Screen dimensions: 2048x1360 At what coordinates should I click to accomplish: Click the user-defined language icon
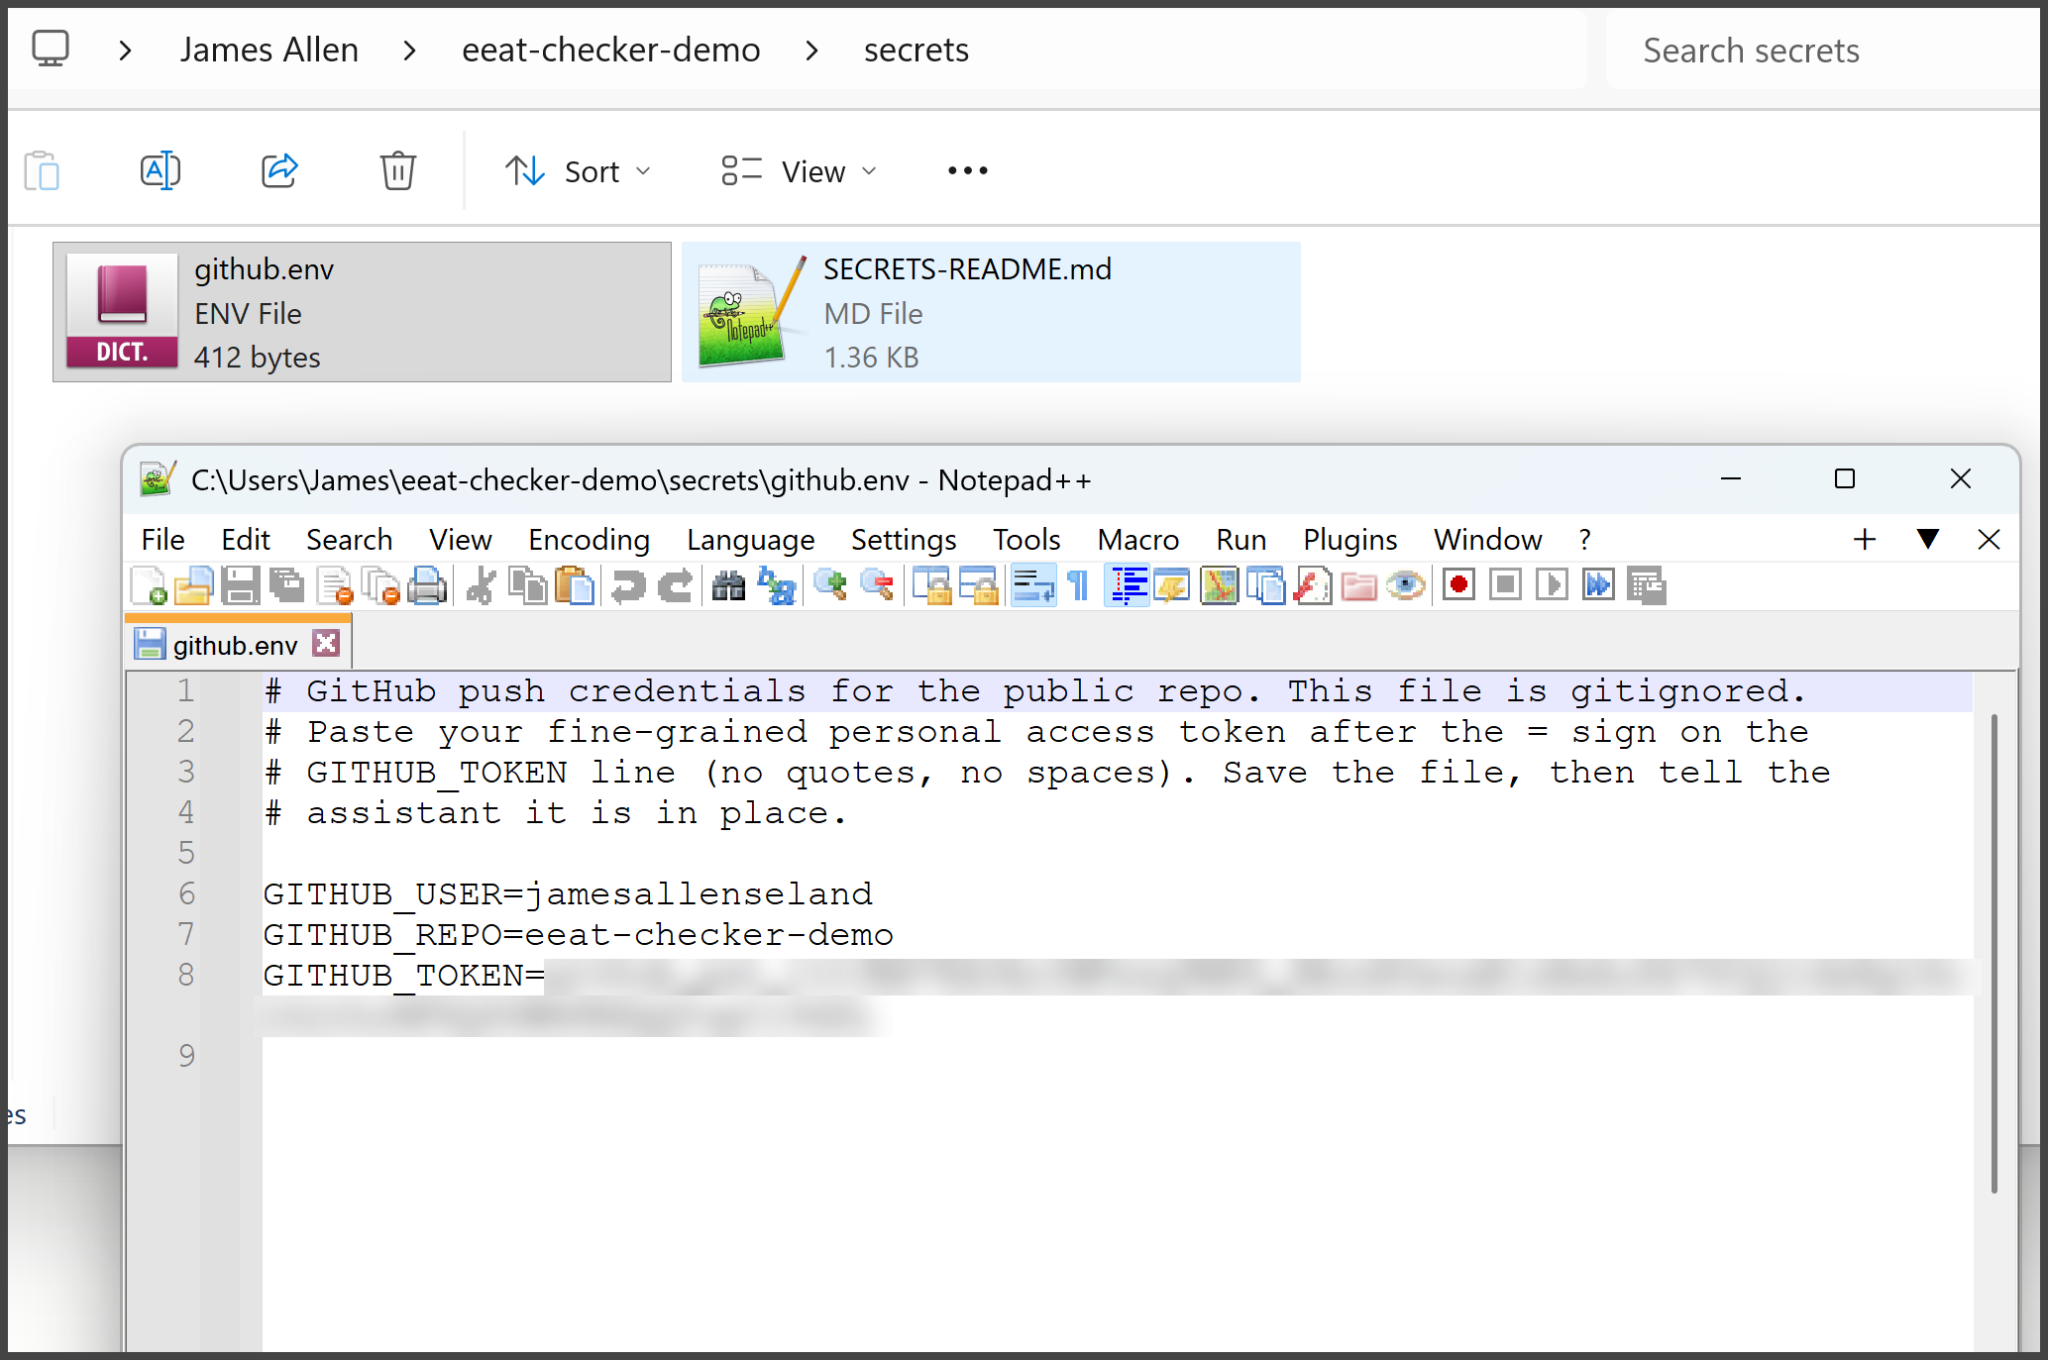pyautogui.click(x=1172, y=586)
